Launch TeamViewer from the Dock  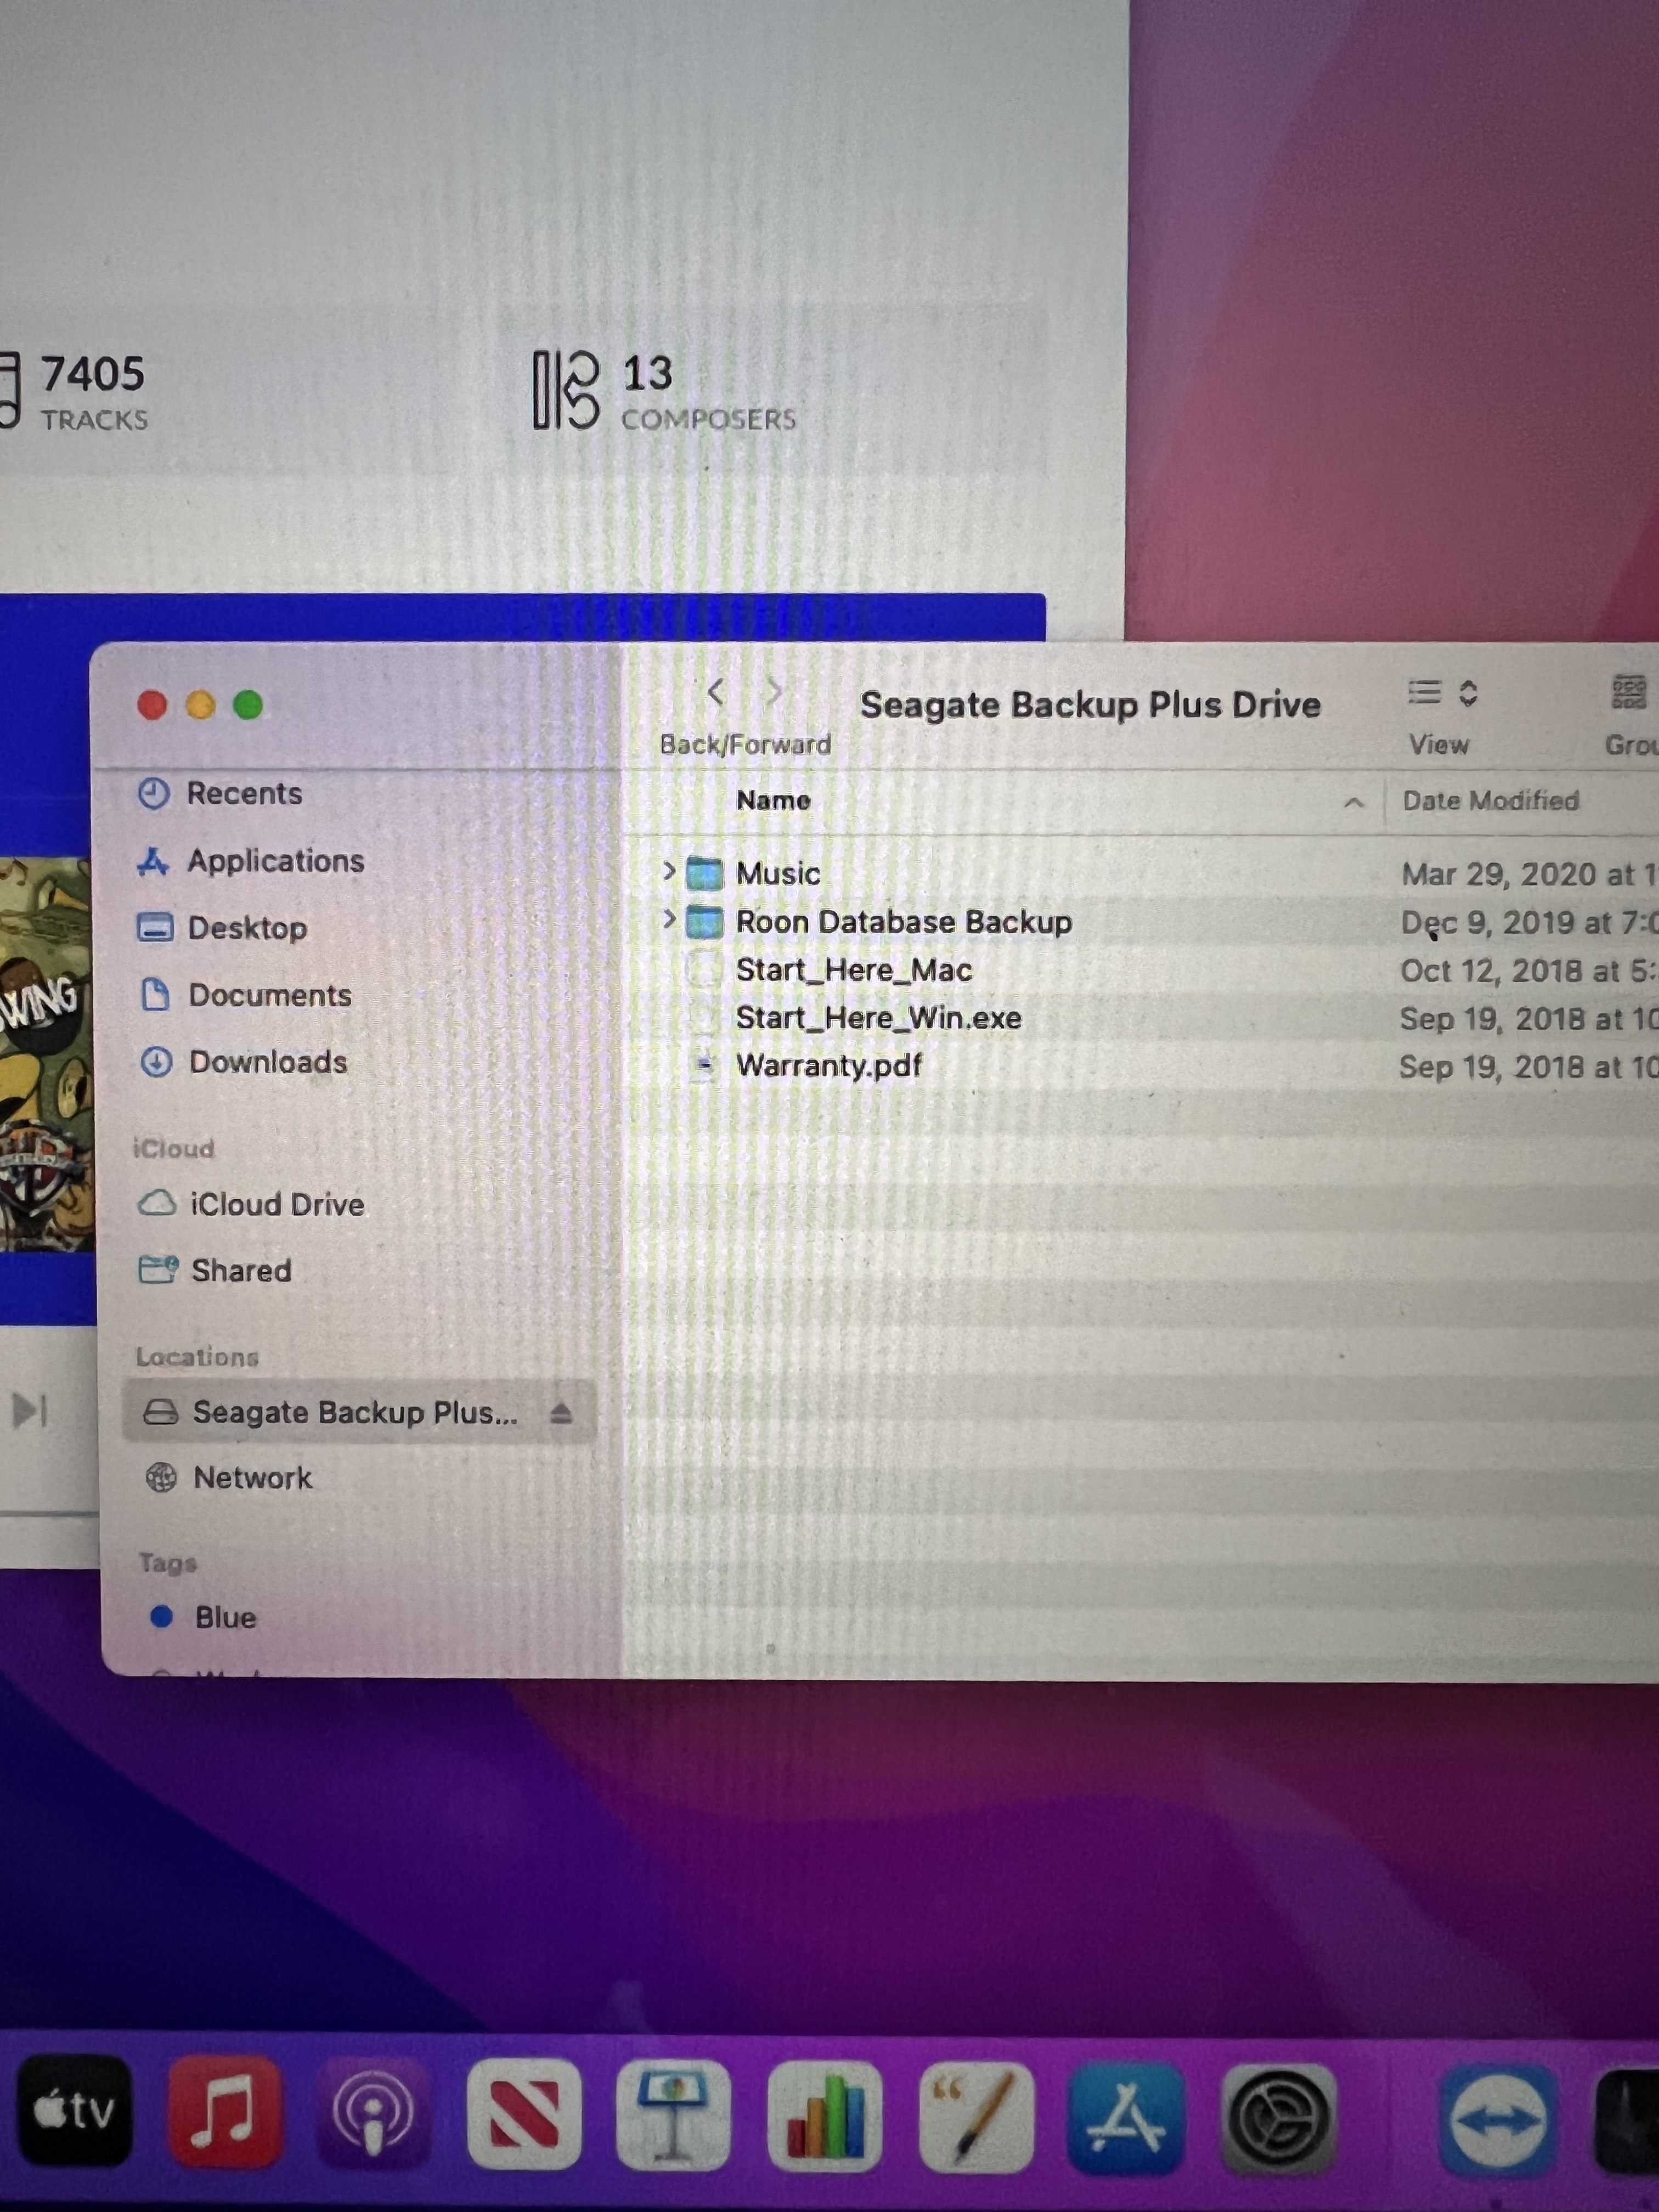[1497, 2121]
